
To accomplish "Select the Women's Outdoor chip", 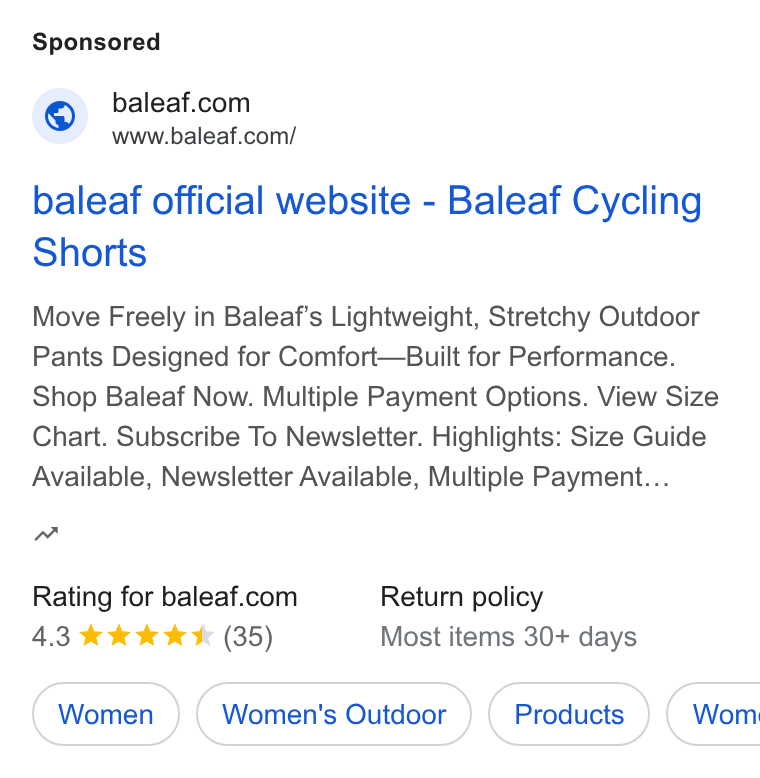I will [334, 714].
